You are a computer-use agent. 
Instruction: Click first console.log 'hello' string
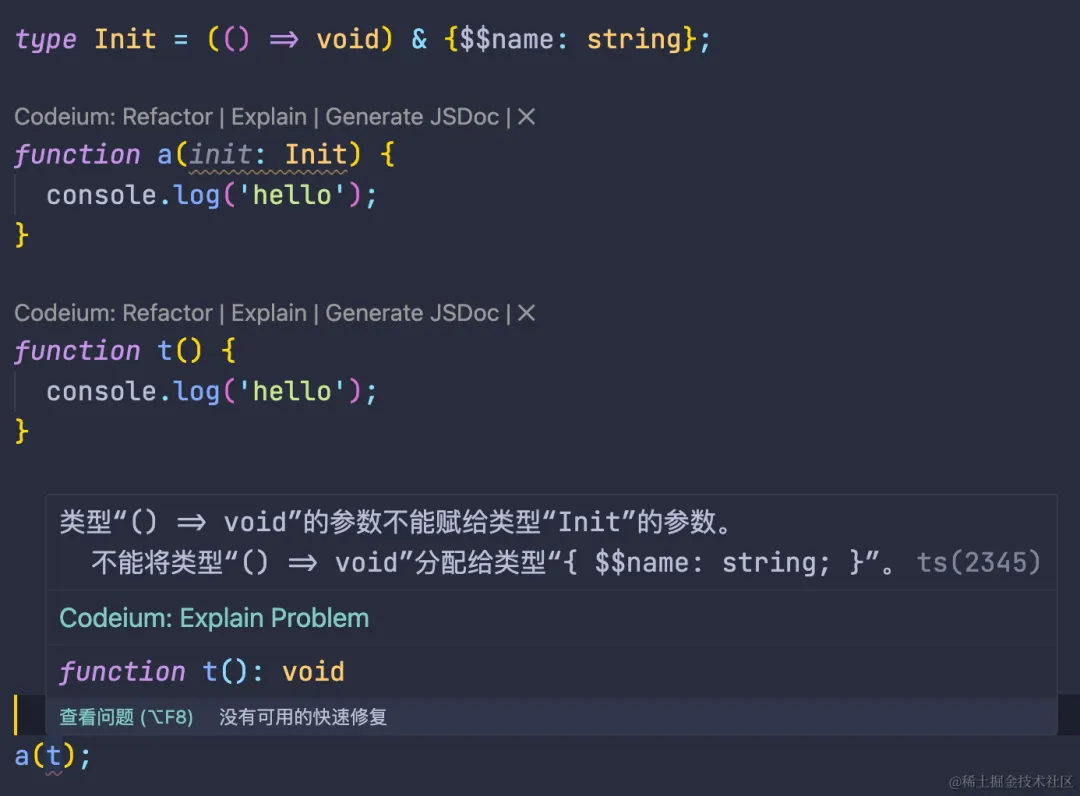(x=292, y=195)
